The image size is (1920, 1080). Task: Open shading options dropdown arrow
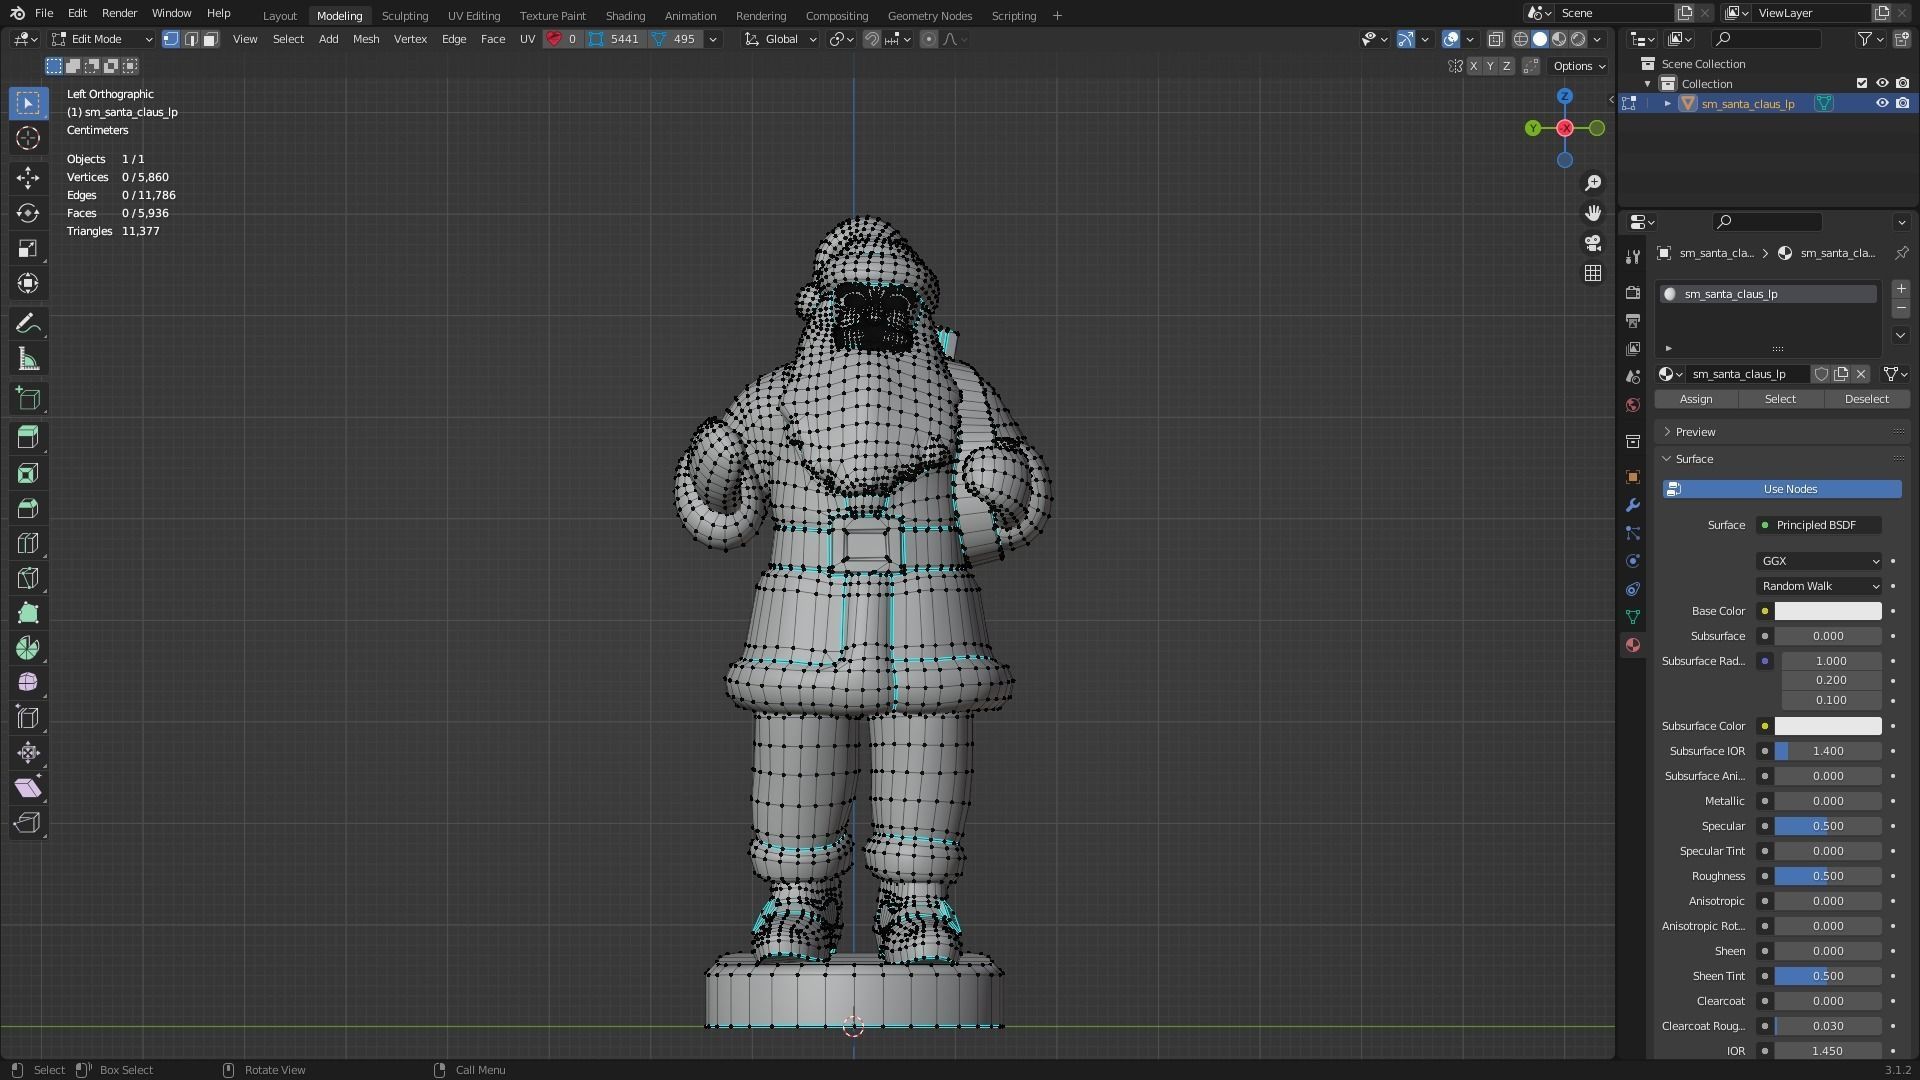(1598, 39)
